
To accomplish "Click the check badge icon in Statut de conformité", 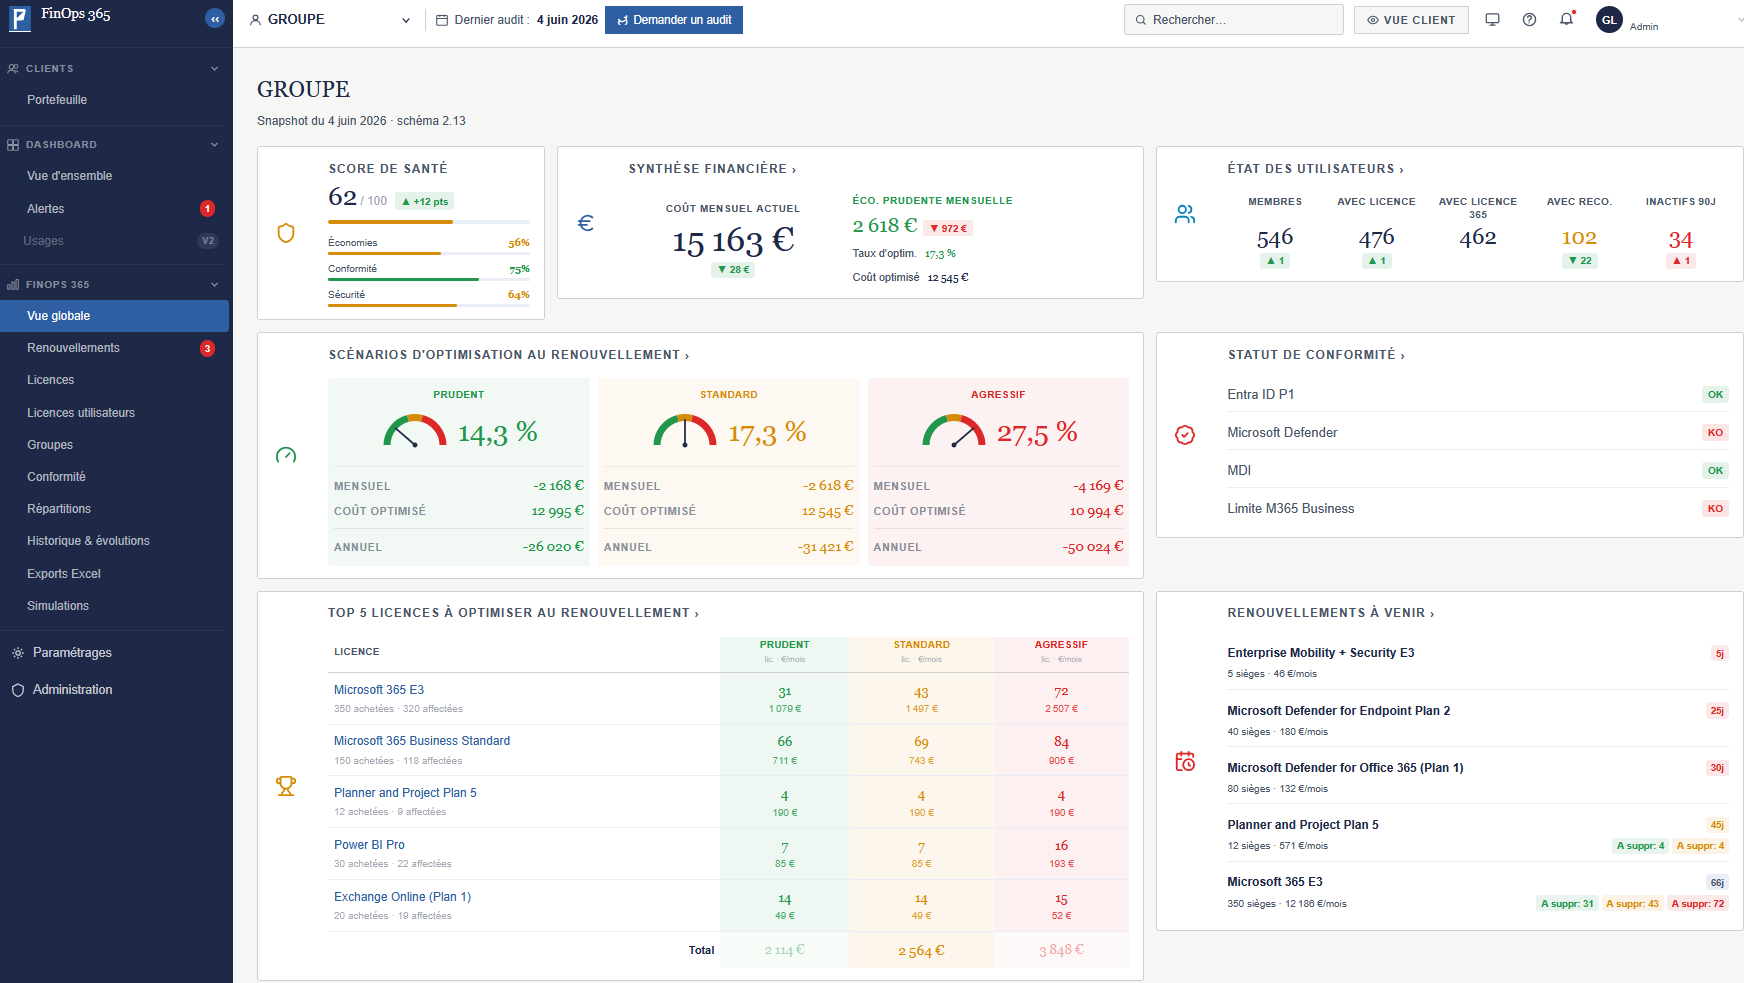I will click(x=1185, y=435).
